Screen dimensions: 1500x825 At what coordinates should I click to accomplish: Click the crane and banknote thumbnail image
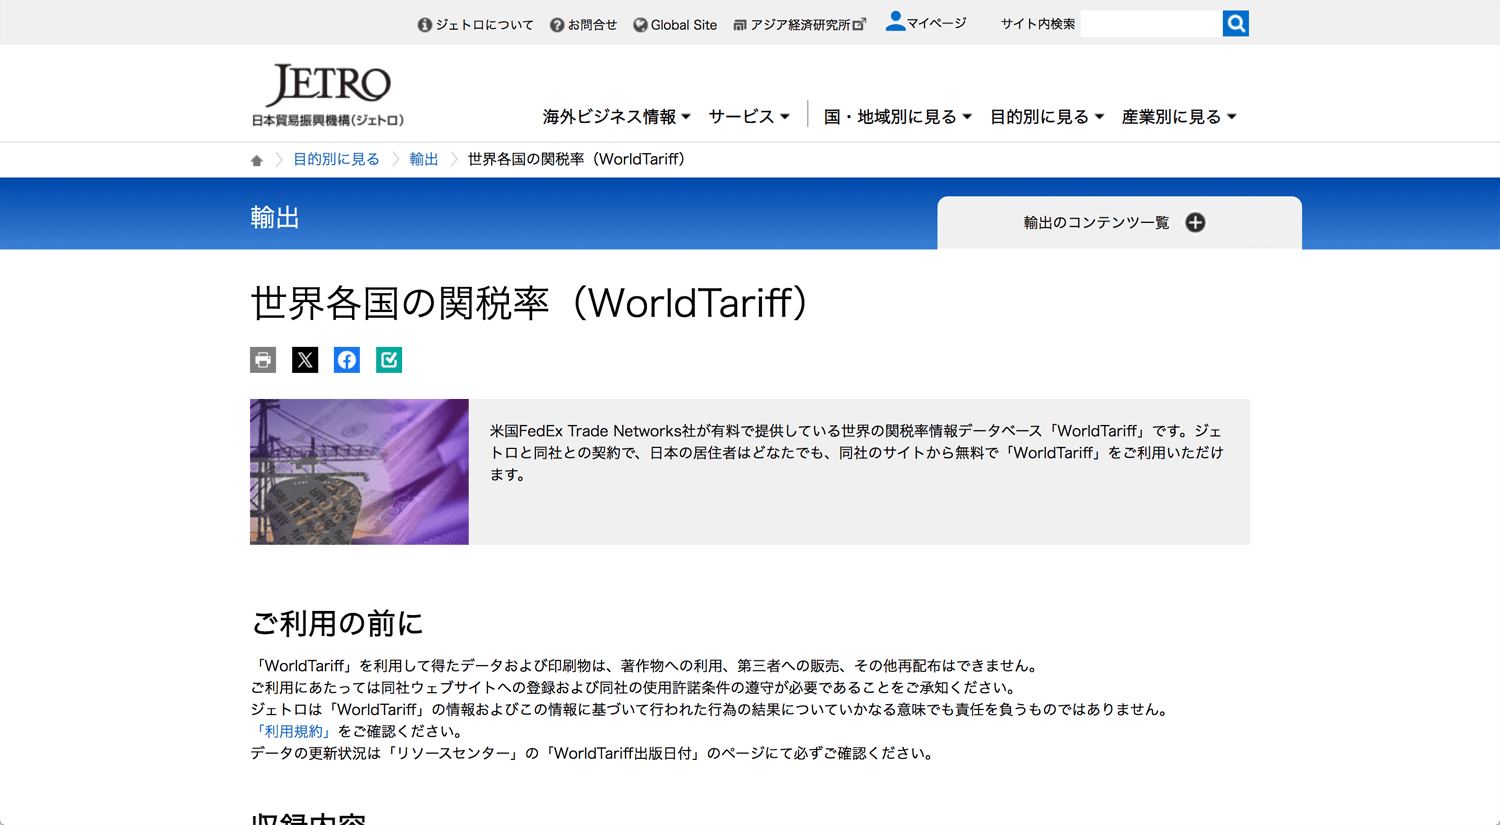click(359, 472)
